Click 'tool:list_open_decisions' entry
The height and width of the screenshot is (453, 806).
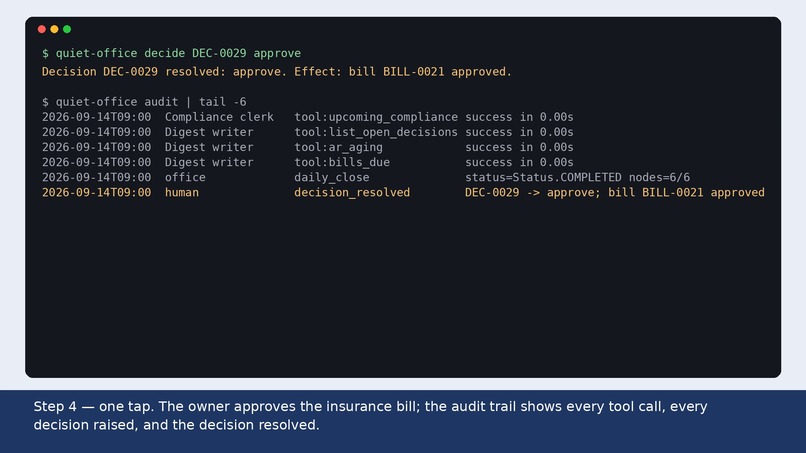[376, 132]
